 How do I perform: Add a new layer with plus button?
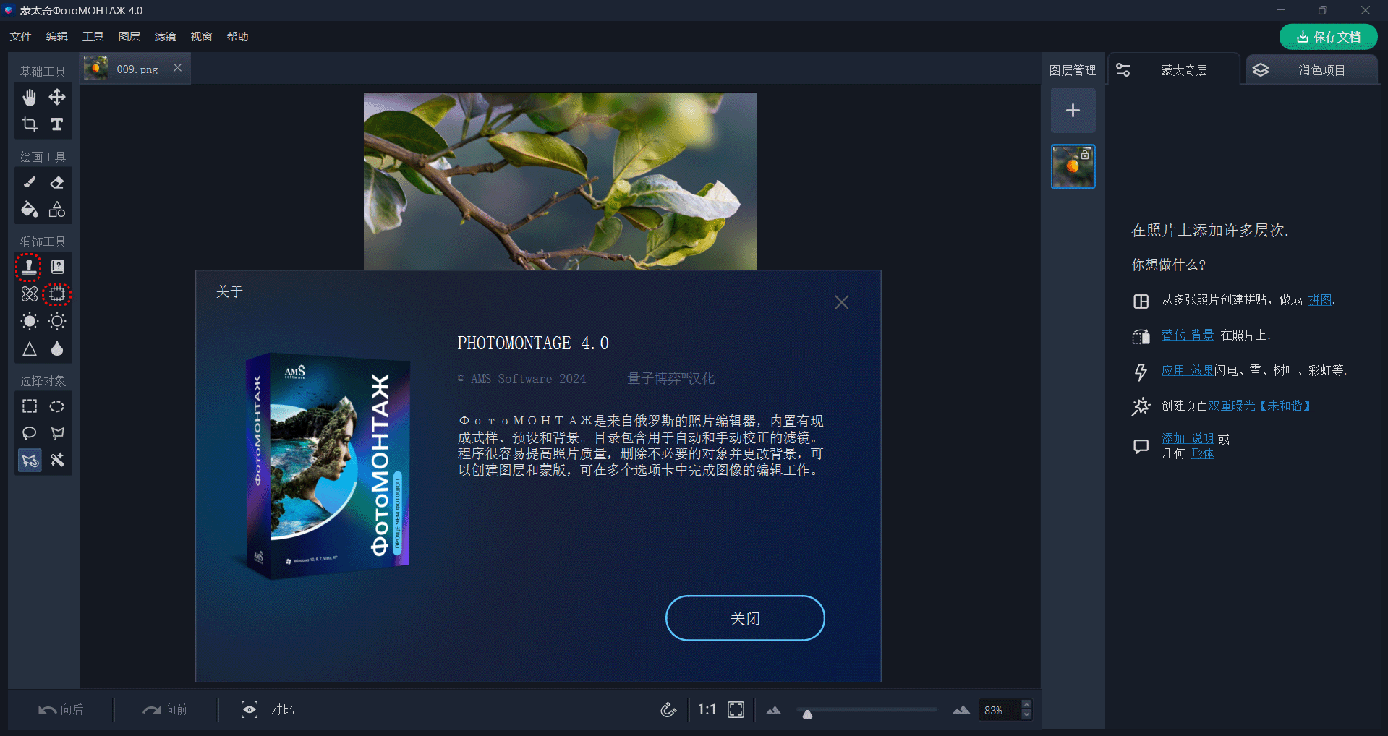pos(1073,110)
